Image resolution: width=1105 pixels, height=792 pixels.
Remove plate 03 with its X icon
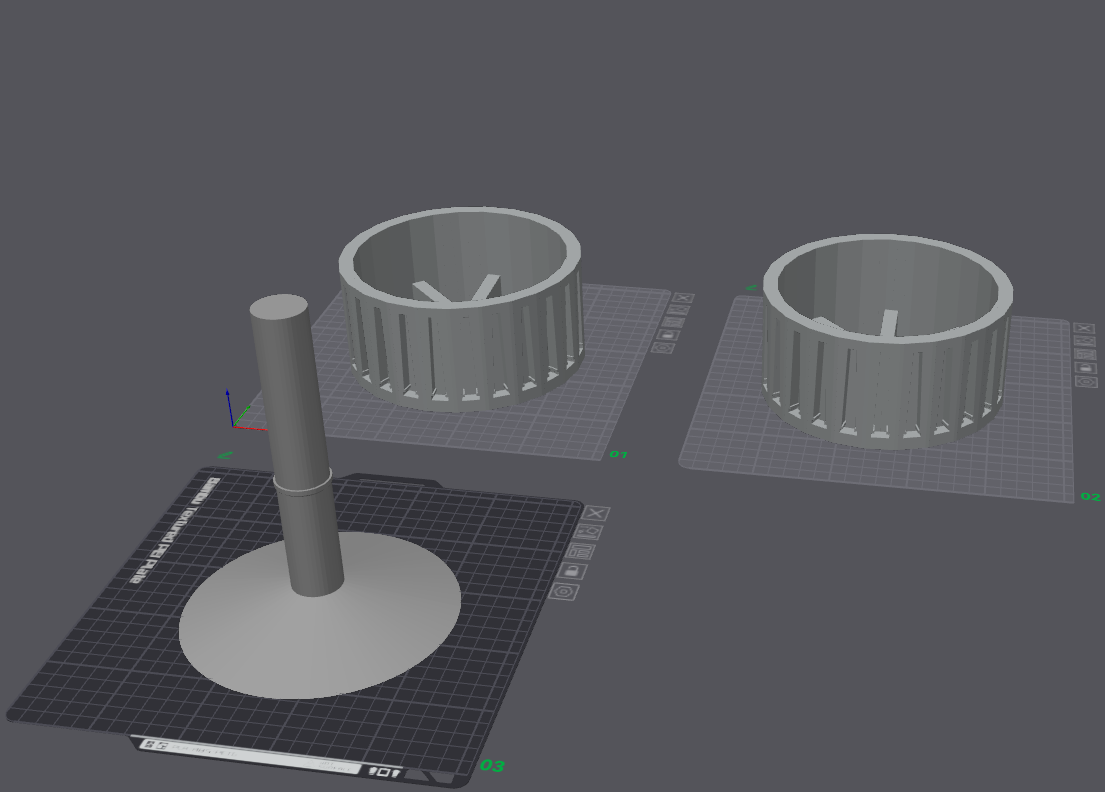tap(595, 513)
